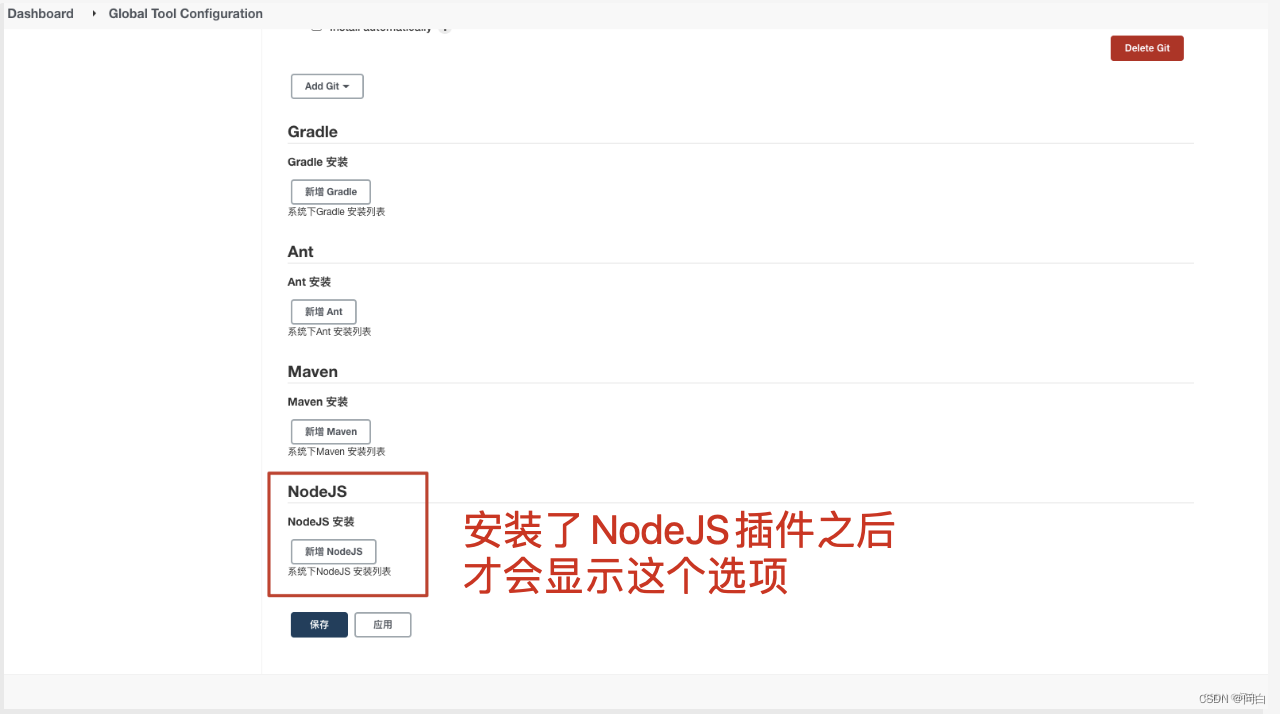Open the Install automatically help icon
This screenshot has height=714, width=1280.
pos(446,27)
